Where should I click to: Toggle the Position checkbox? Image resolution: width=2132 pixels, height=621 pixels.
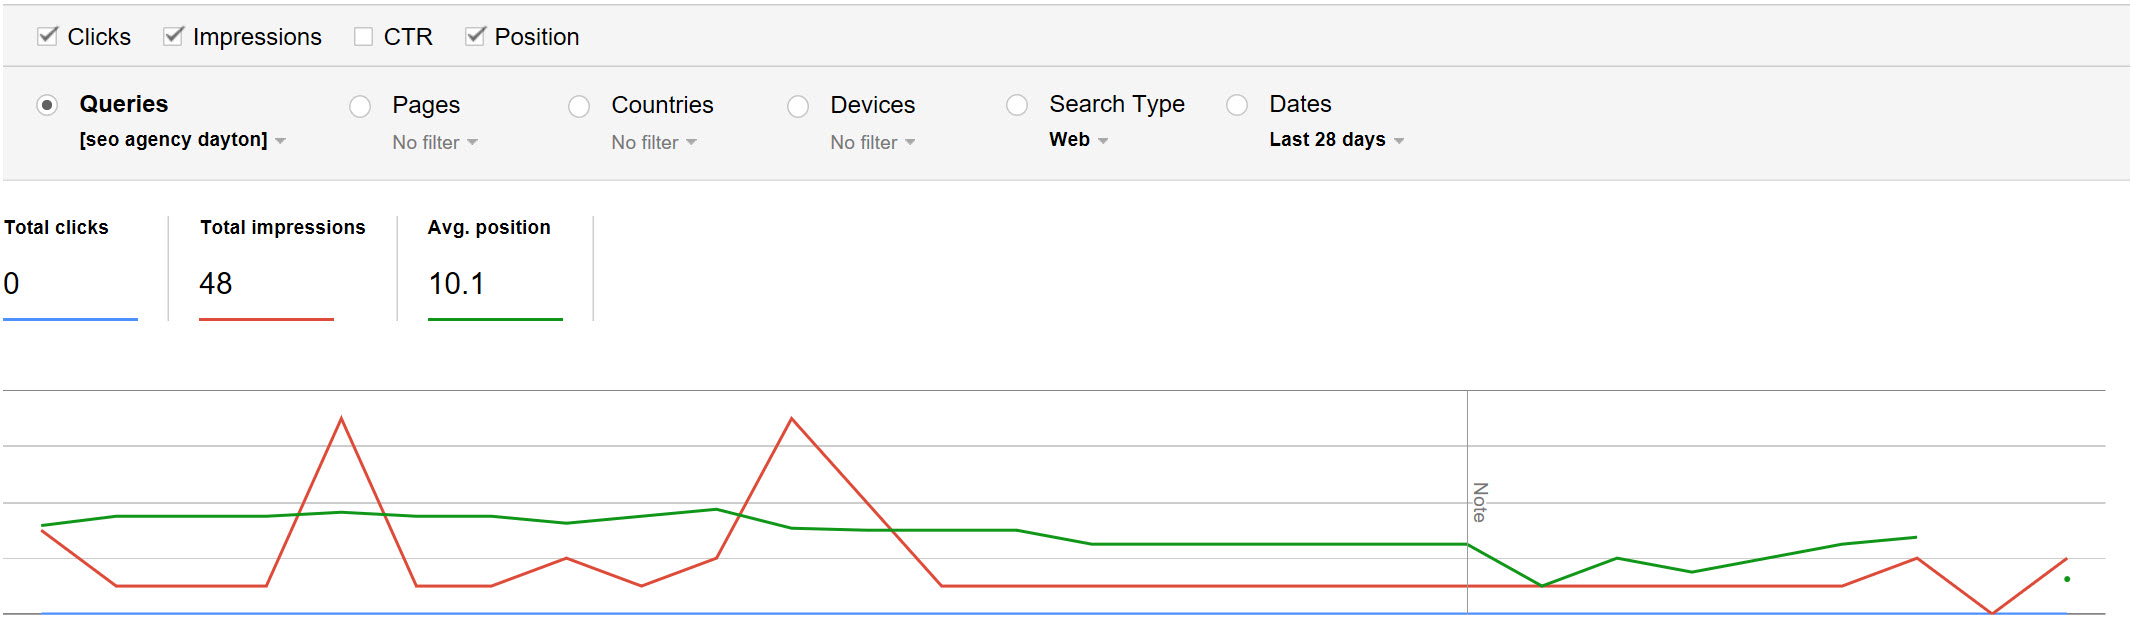[x=475, y=37]
